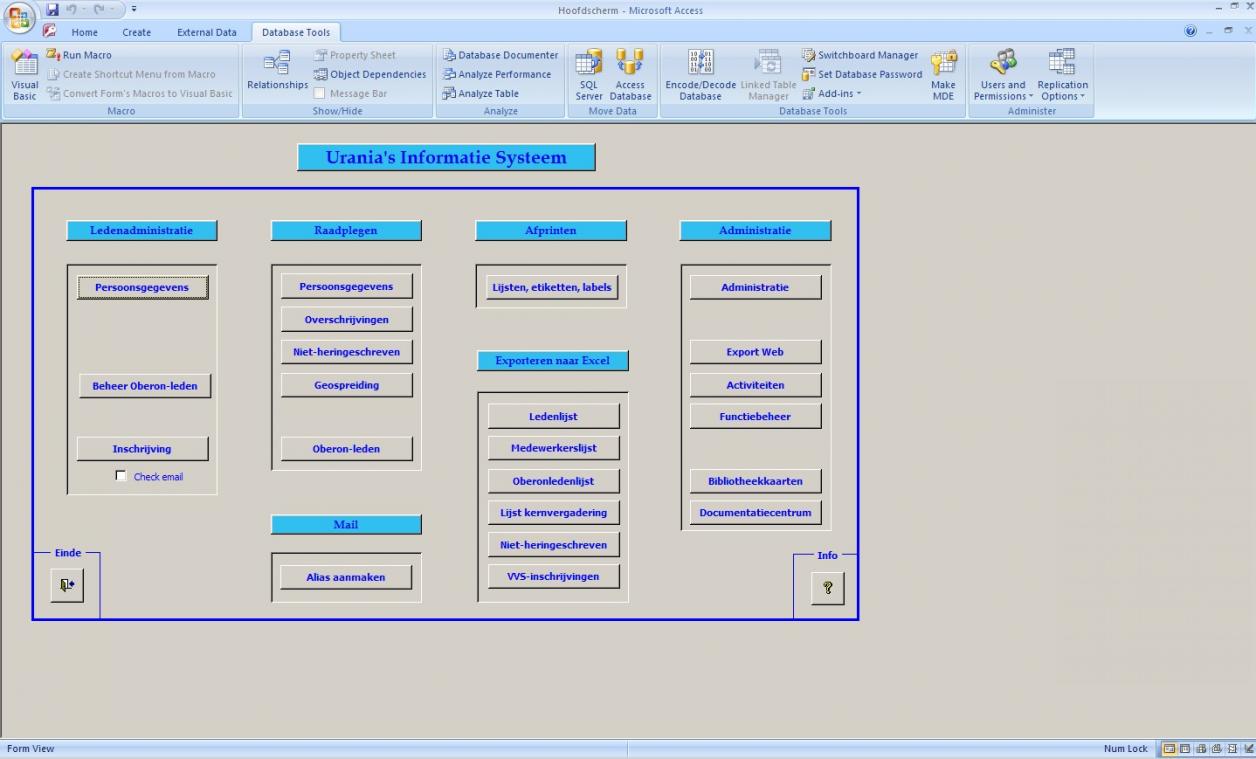Click Set Database Password
The width and height of the screenshot is (1256, 759).
point(862,74)
